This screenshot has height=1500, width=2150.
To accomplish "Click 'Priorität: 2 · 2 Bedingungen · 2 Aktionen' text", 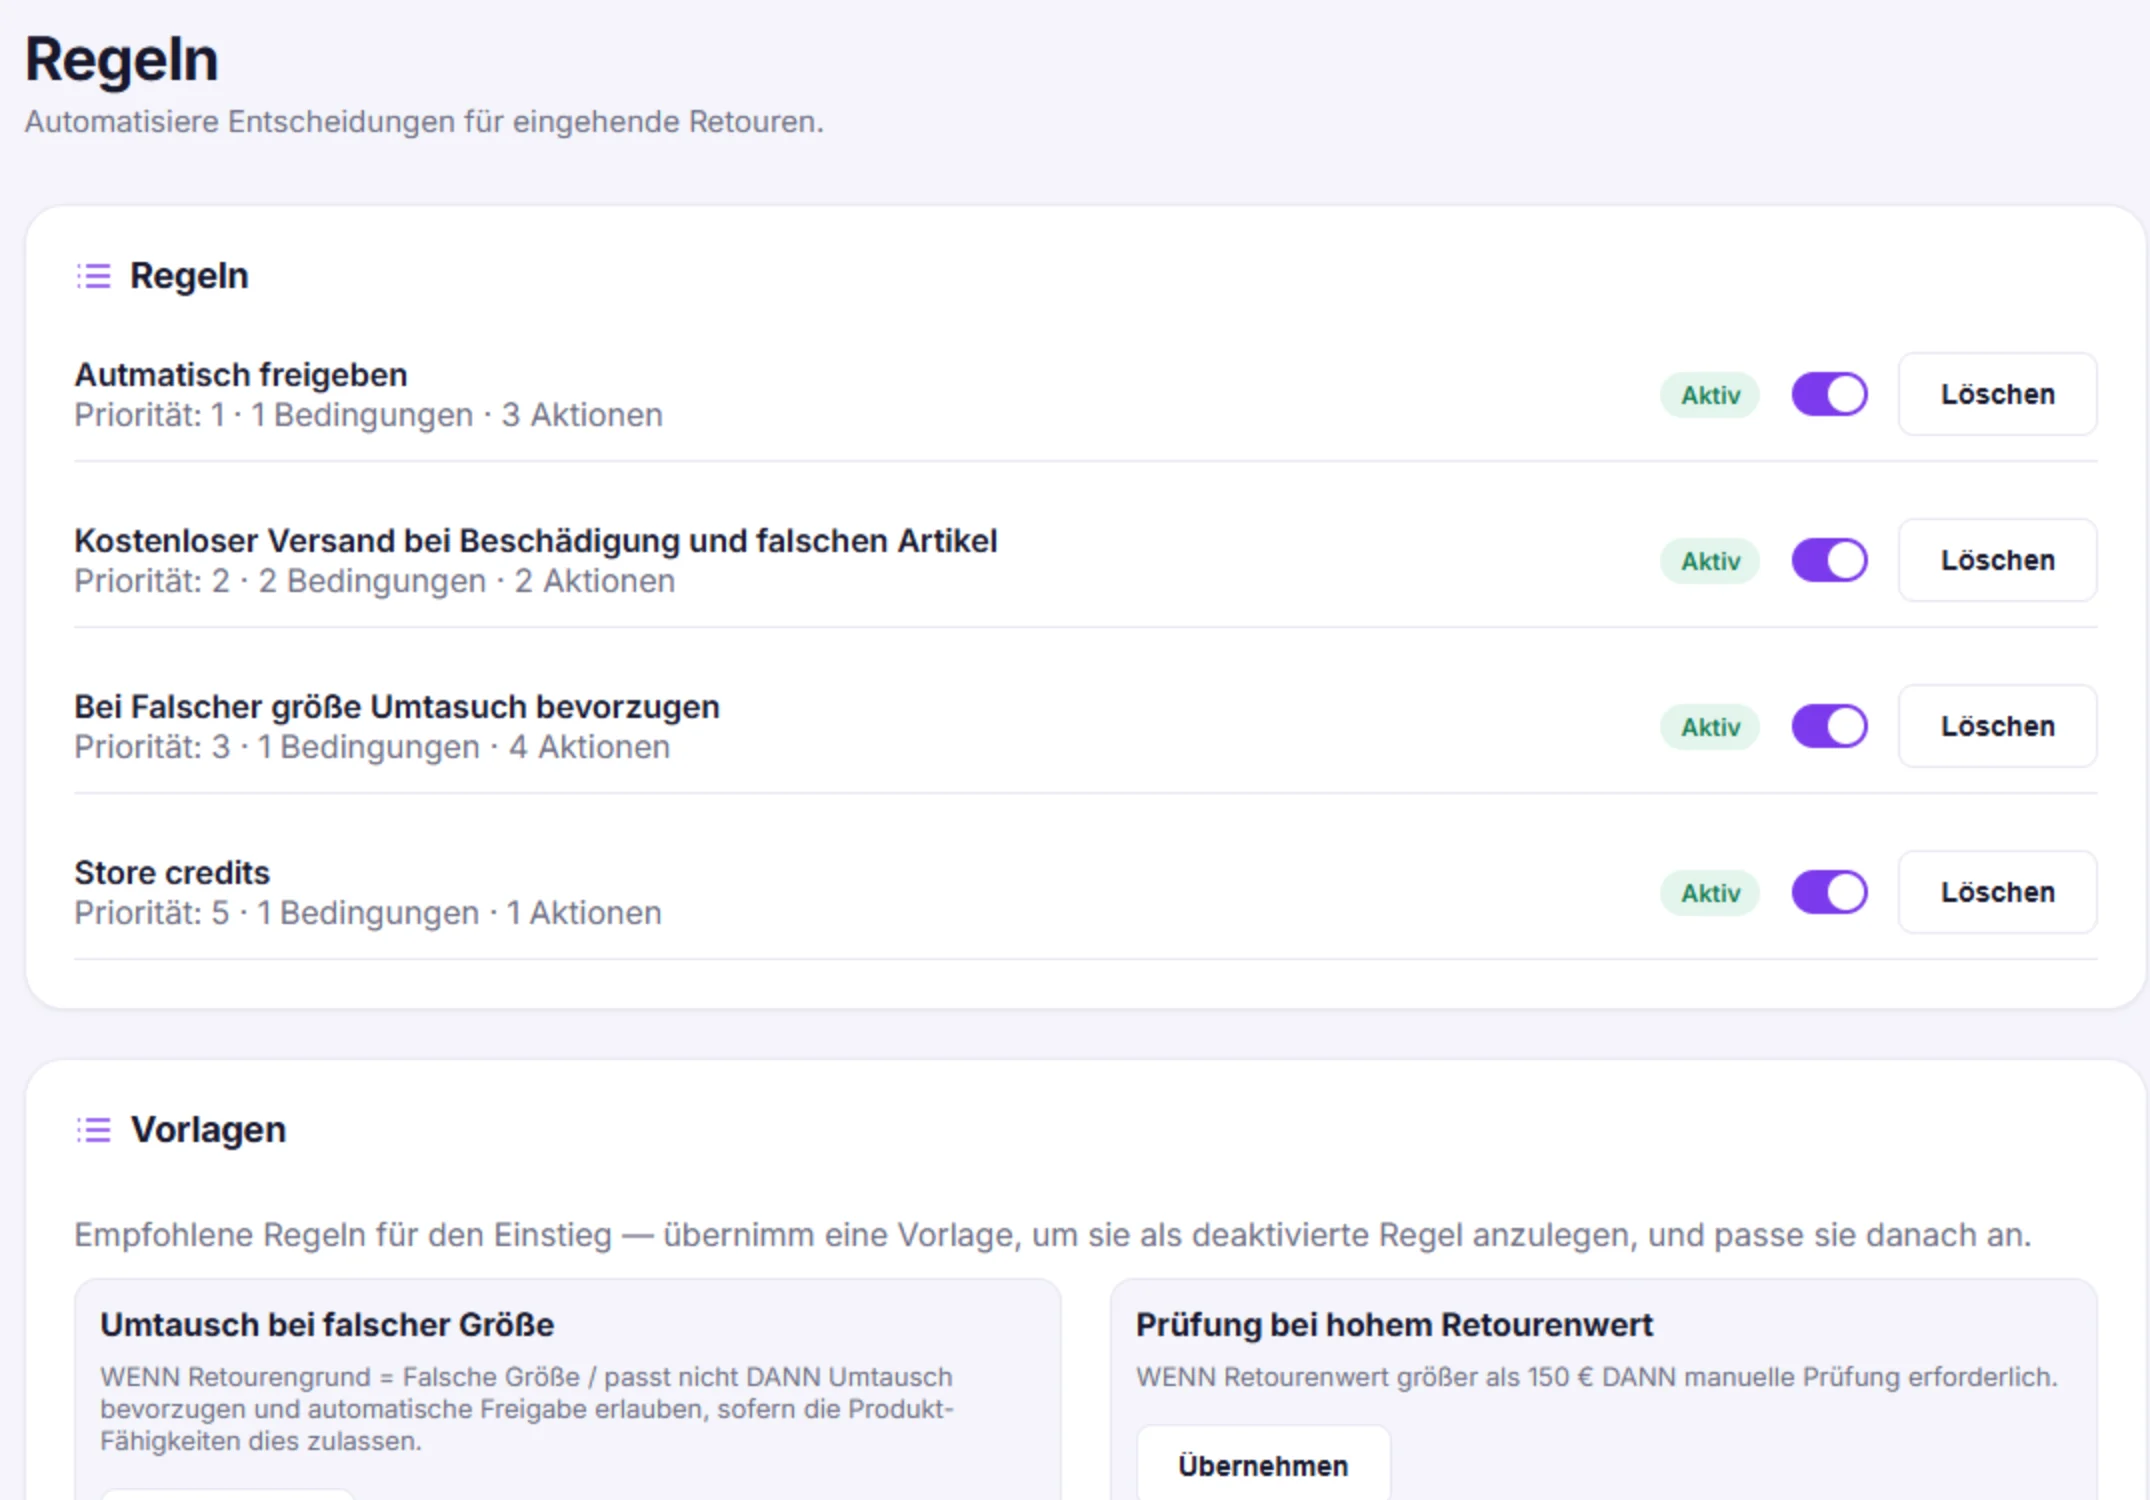I will pos(375,581).
